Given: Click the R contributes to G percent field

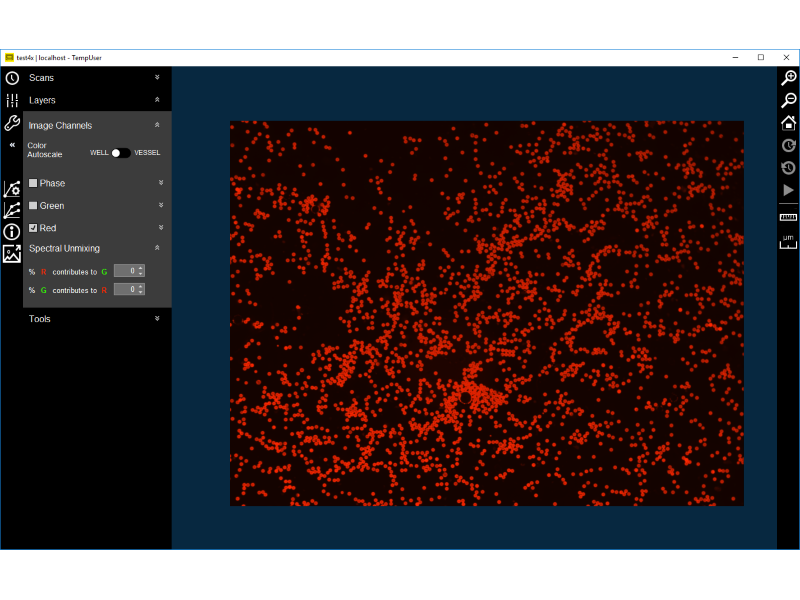Looking at the screenshot, I should point(129,271).
